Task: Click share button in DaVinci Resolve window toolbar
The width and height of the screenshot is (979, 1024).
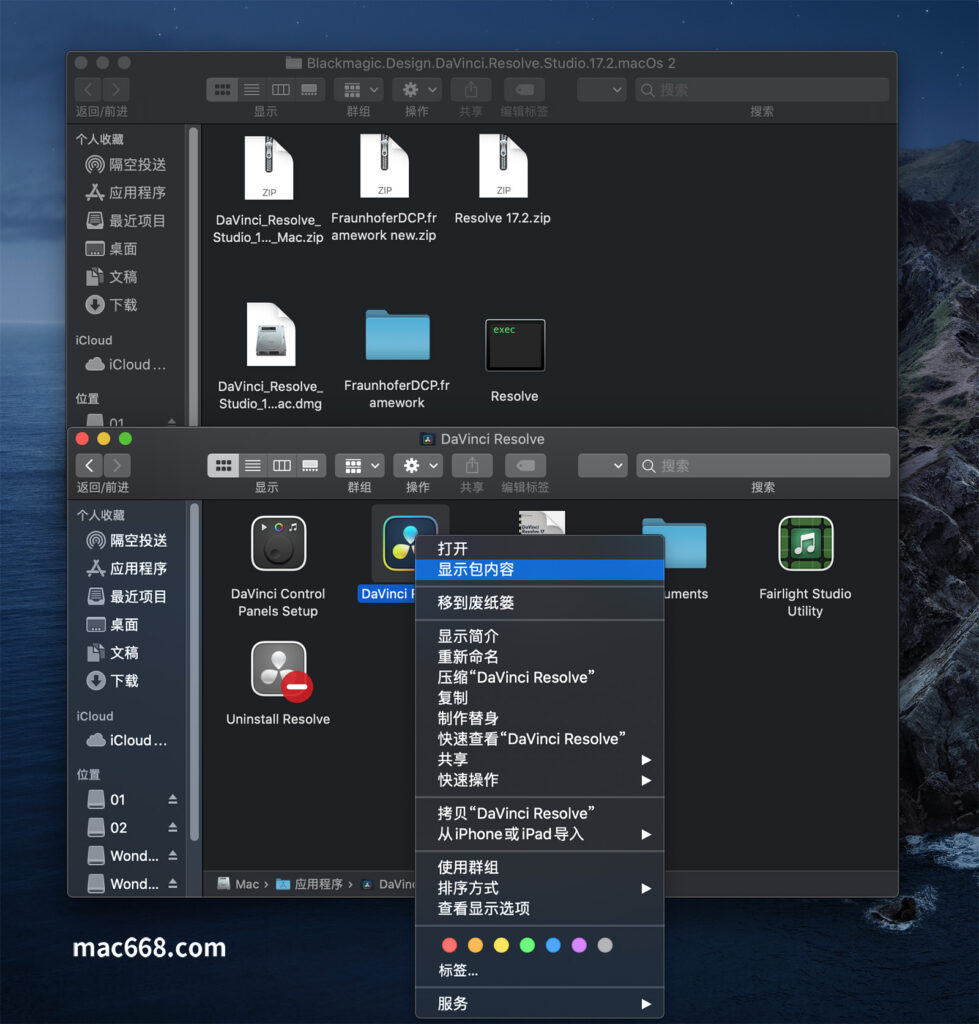Action: click(x=472, y=466)
